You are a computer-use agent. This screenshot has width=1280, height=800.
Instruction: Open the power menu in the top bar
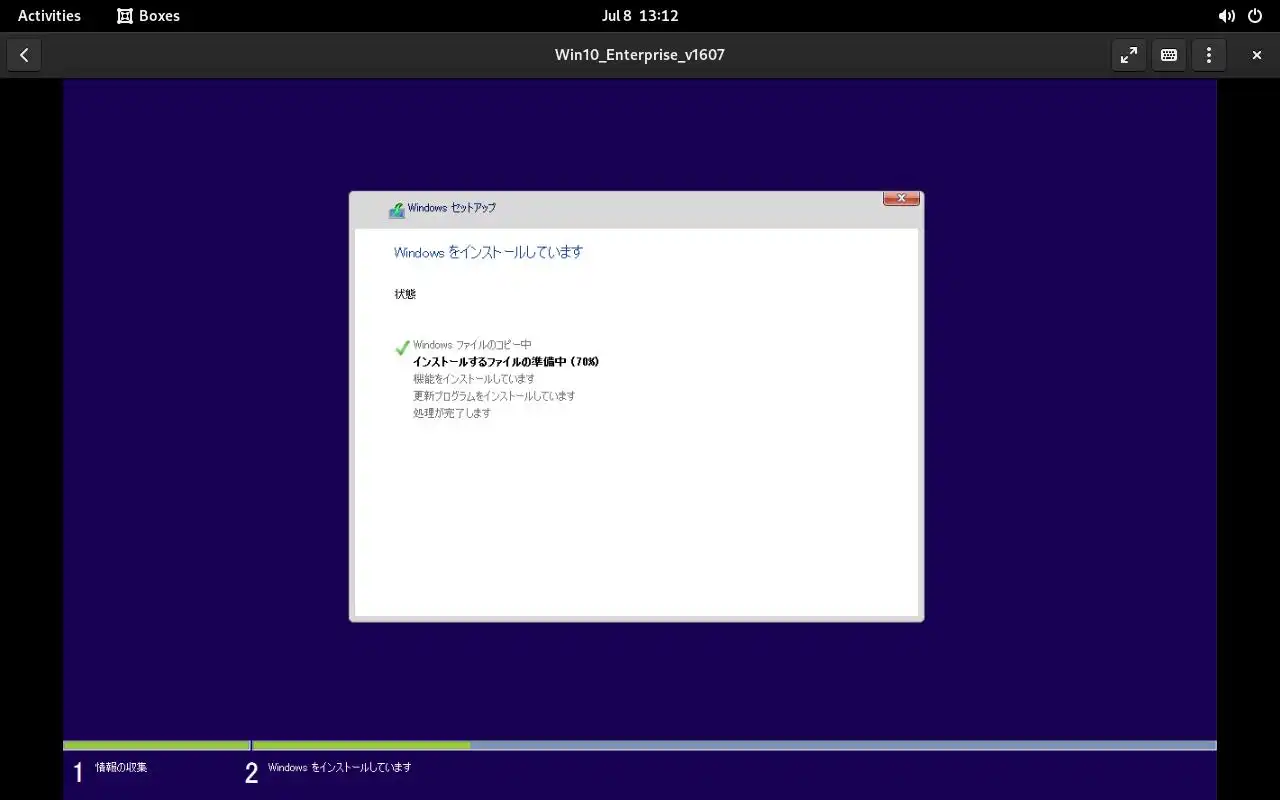(1255, 16)
